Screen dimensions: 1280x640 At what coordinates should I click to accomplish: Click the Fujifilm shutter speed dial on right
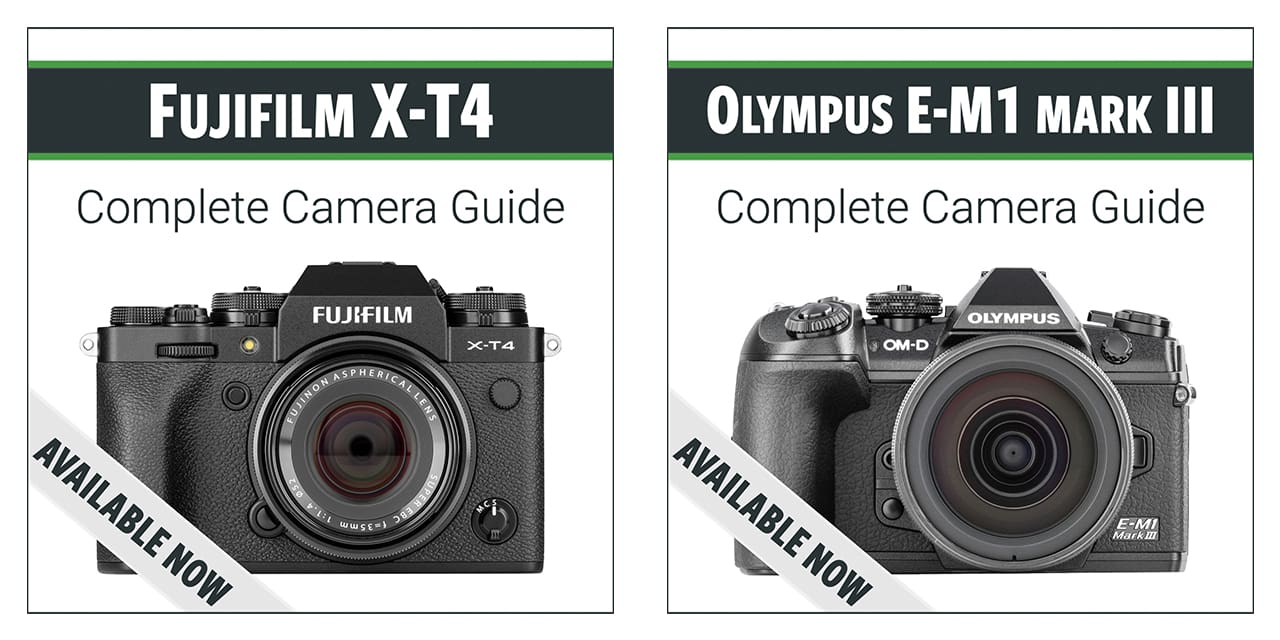click(486, 304)
